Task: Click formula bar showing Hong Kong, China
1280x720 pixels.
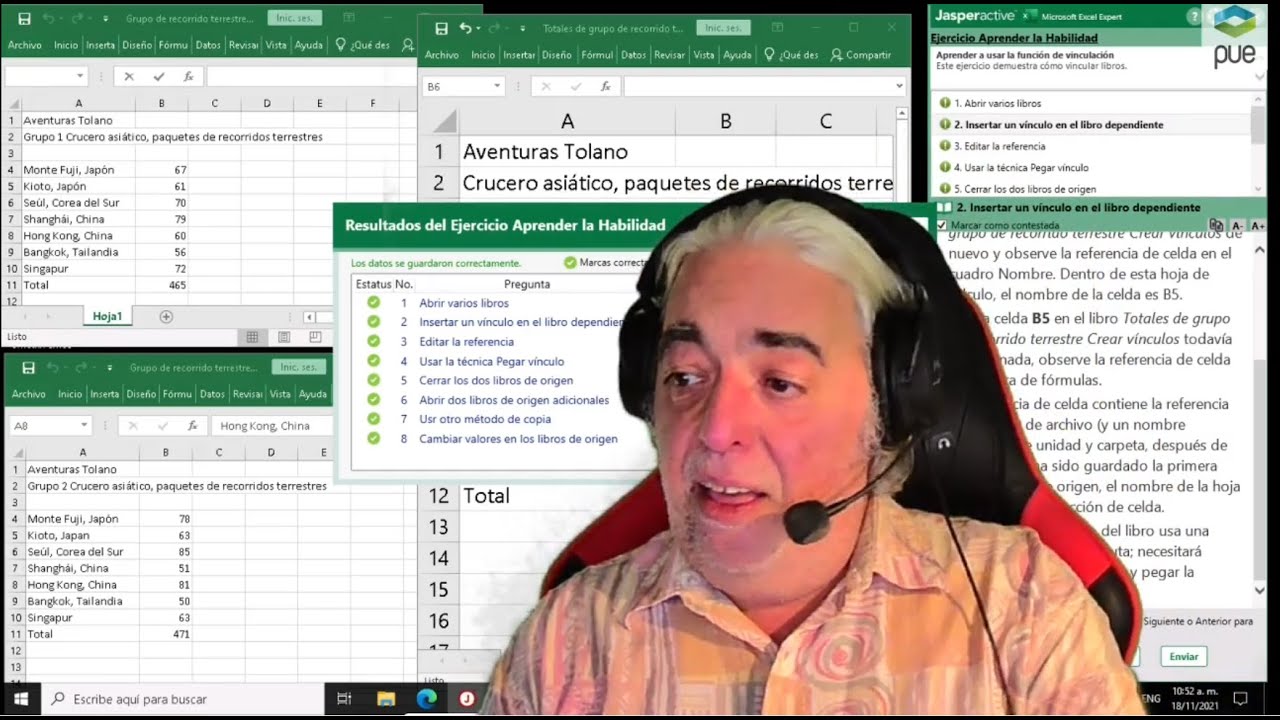Action: pyautogui.click(x=272, y=426)
